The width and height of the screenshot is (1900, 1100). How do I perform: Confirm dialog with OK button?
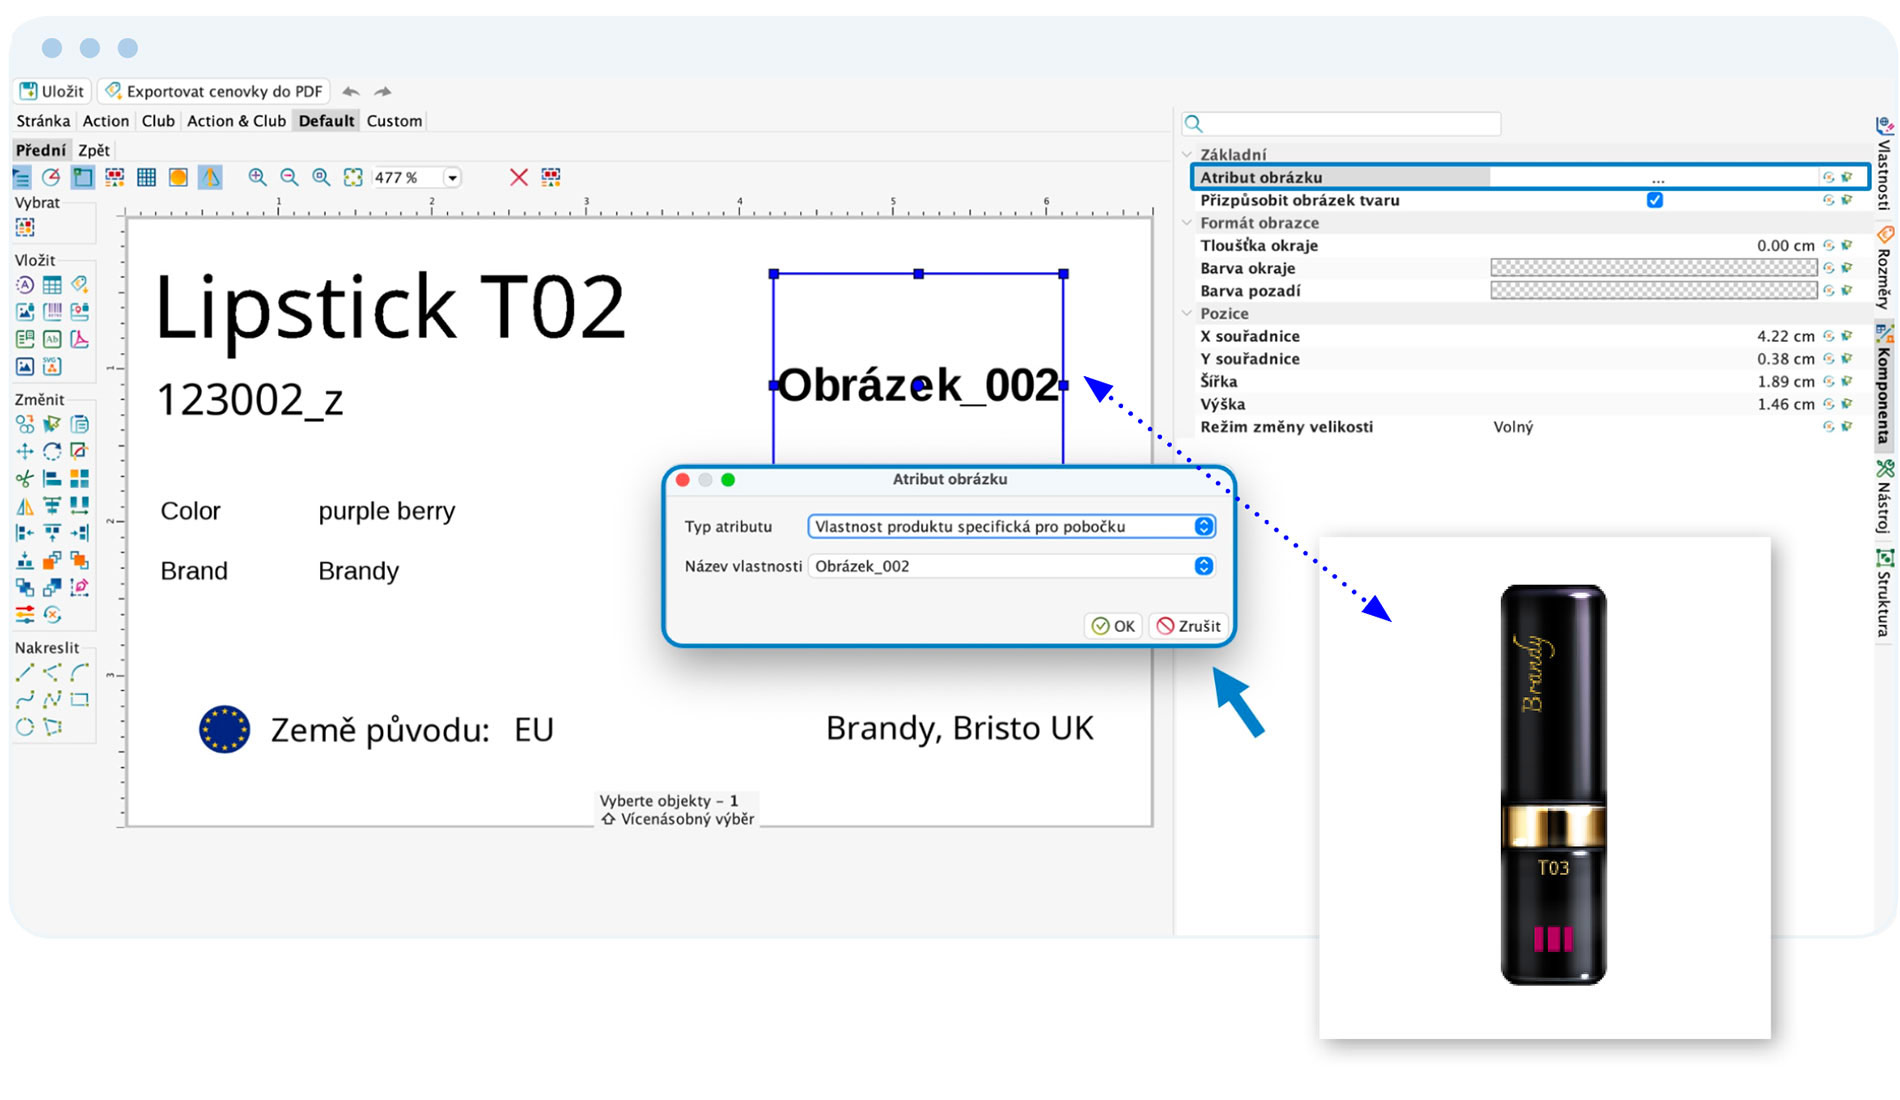pyautogui.click(x=1113, y=626)
